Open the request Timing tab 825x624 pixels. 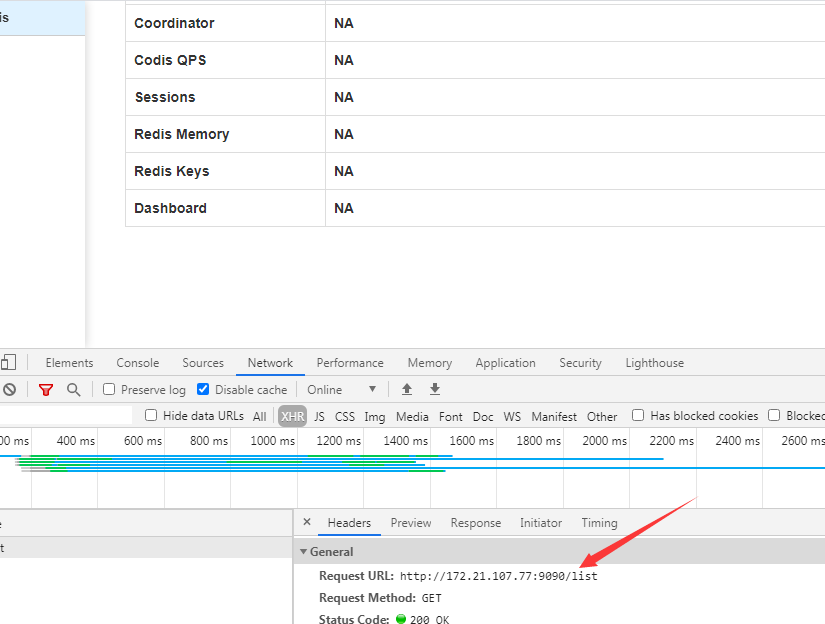coord(599,523)
